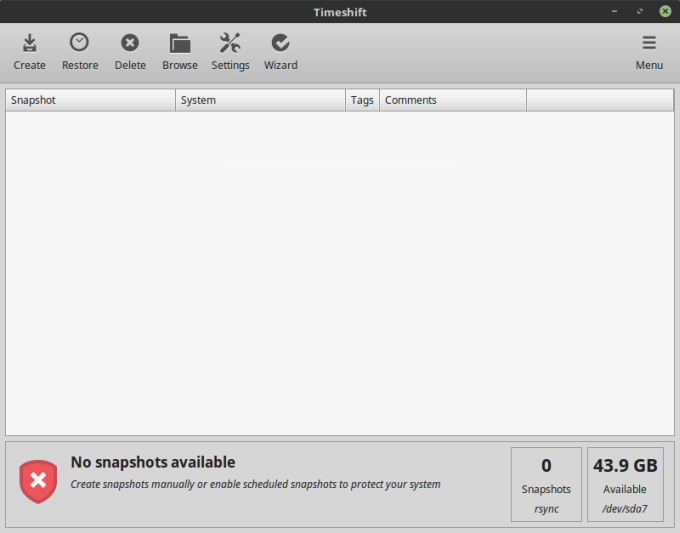Viewport: 680px width, 533px height.
Task: Click the Tags column header
Action: pos(362,100)
